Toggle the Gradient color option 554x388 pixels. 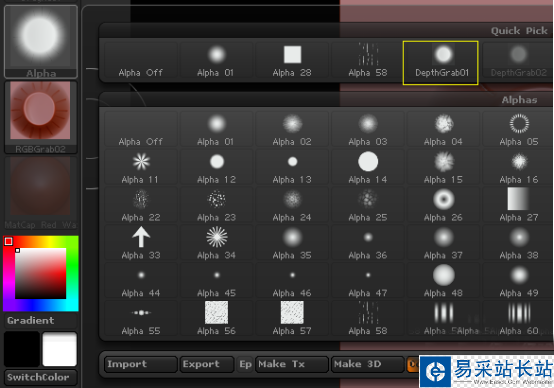(41, 321)
